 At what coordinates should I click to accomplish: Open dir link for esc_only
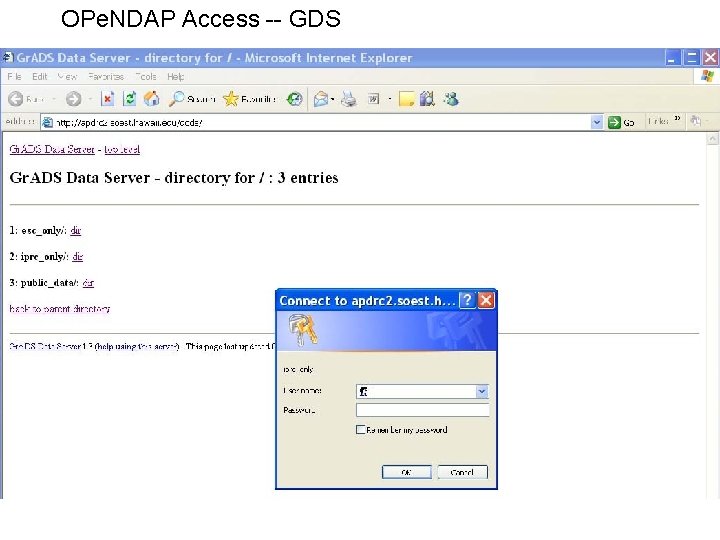coord(76,230)
